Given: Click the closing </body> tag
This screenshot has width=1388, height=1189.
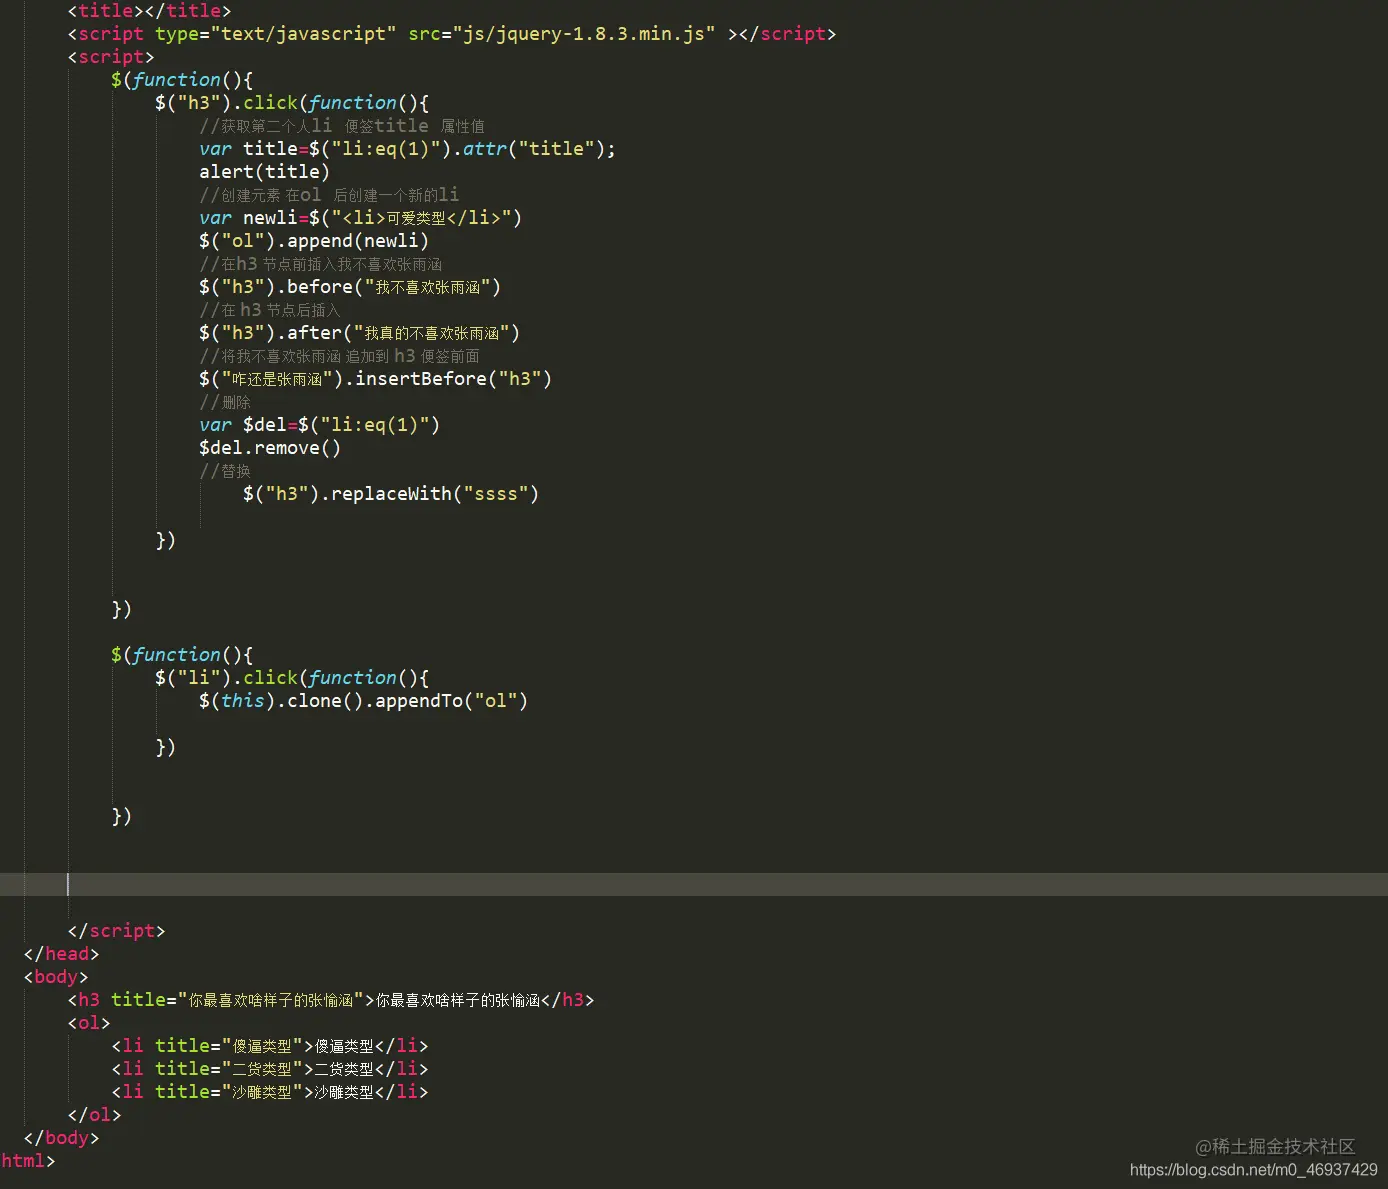Looking at the screenshot, I should click(61, 1138).
